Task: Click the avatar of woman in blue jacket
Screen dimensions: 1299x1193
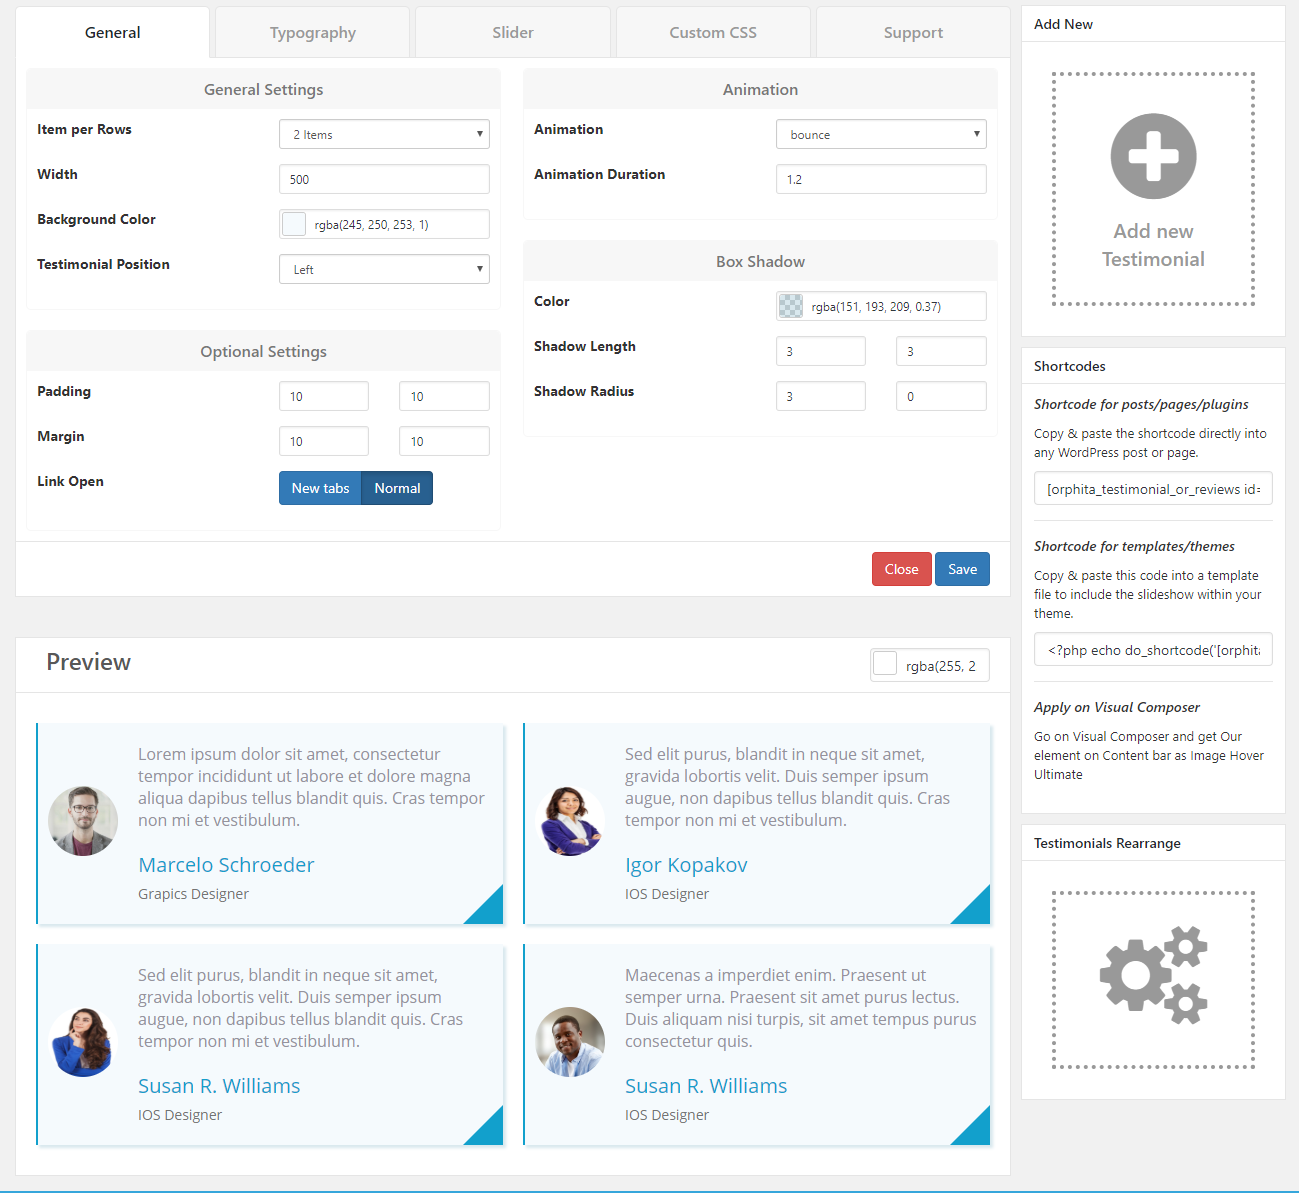Action: click(x=83, y=1042)
